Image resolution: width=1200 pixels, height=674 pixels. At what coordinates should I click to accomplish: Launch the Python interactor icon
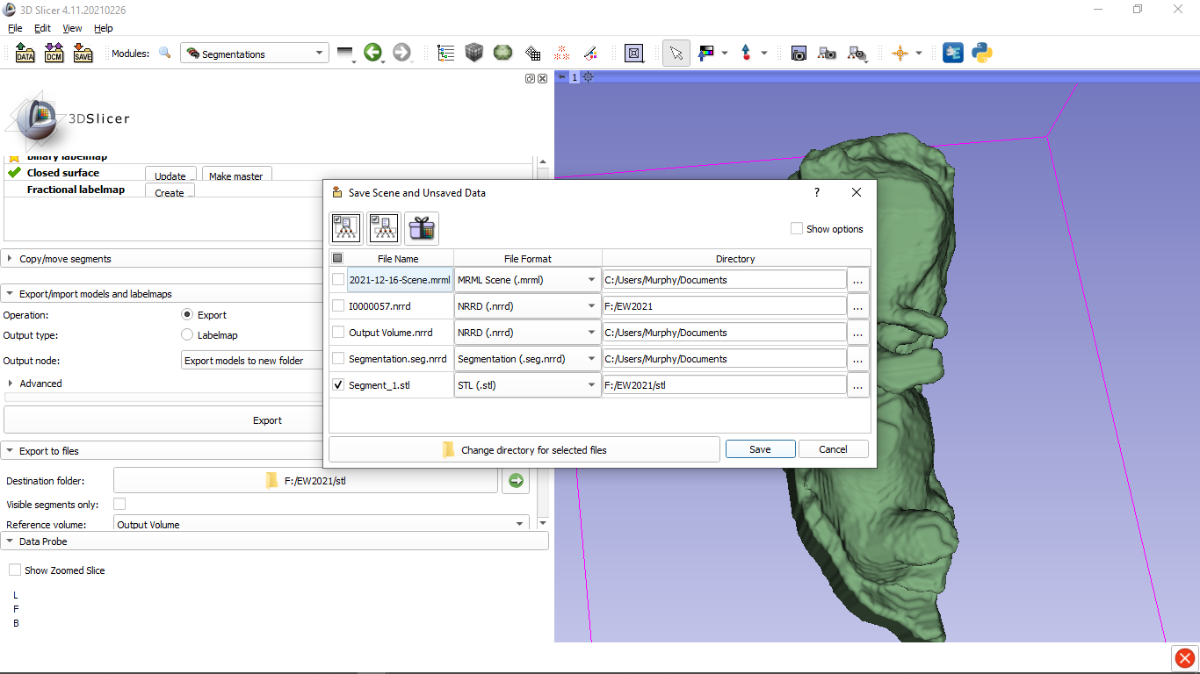[x=981, y=52]
